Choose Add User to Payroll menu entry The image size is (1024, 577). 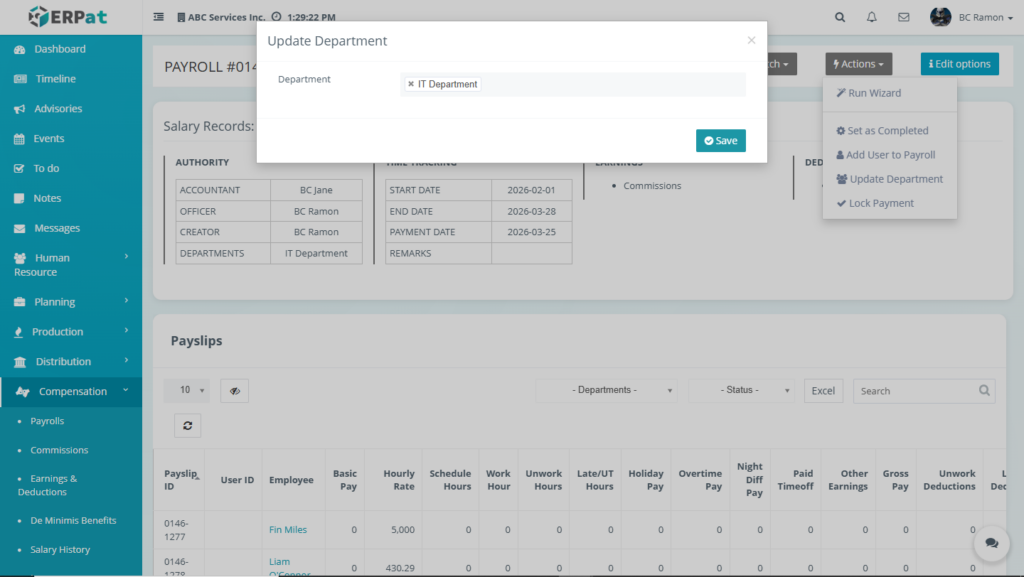(890, 155)
